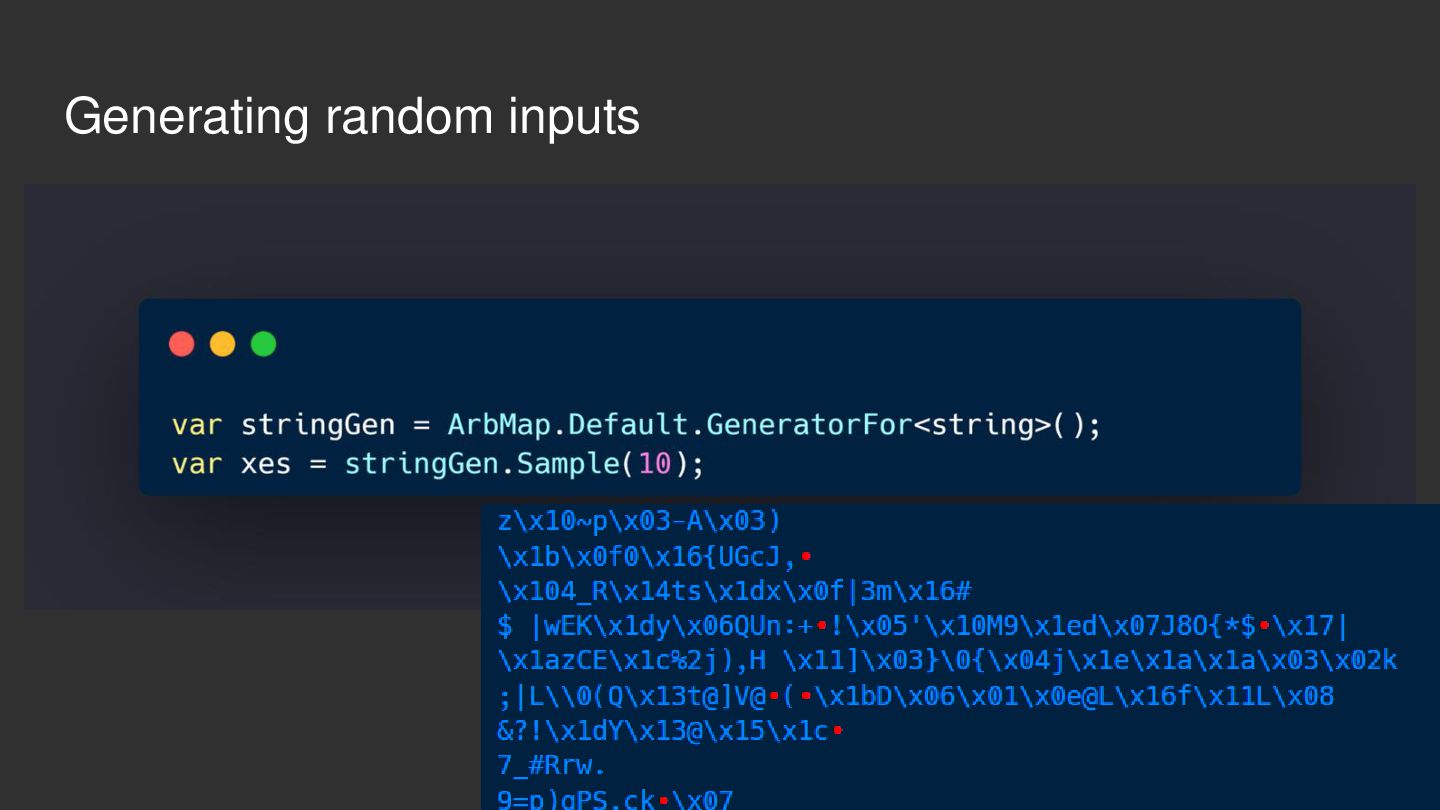1440x810 pixels.
Task: Click the green maximize dot in code window
Action: (x=263, y=344)
